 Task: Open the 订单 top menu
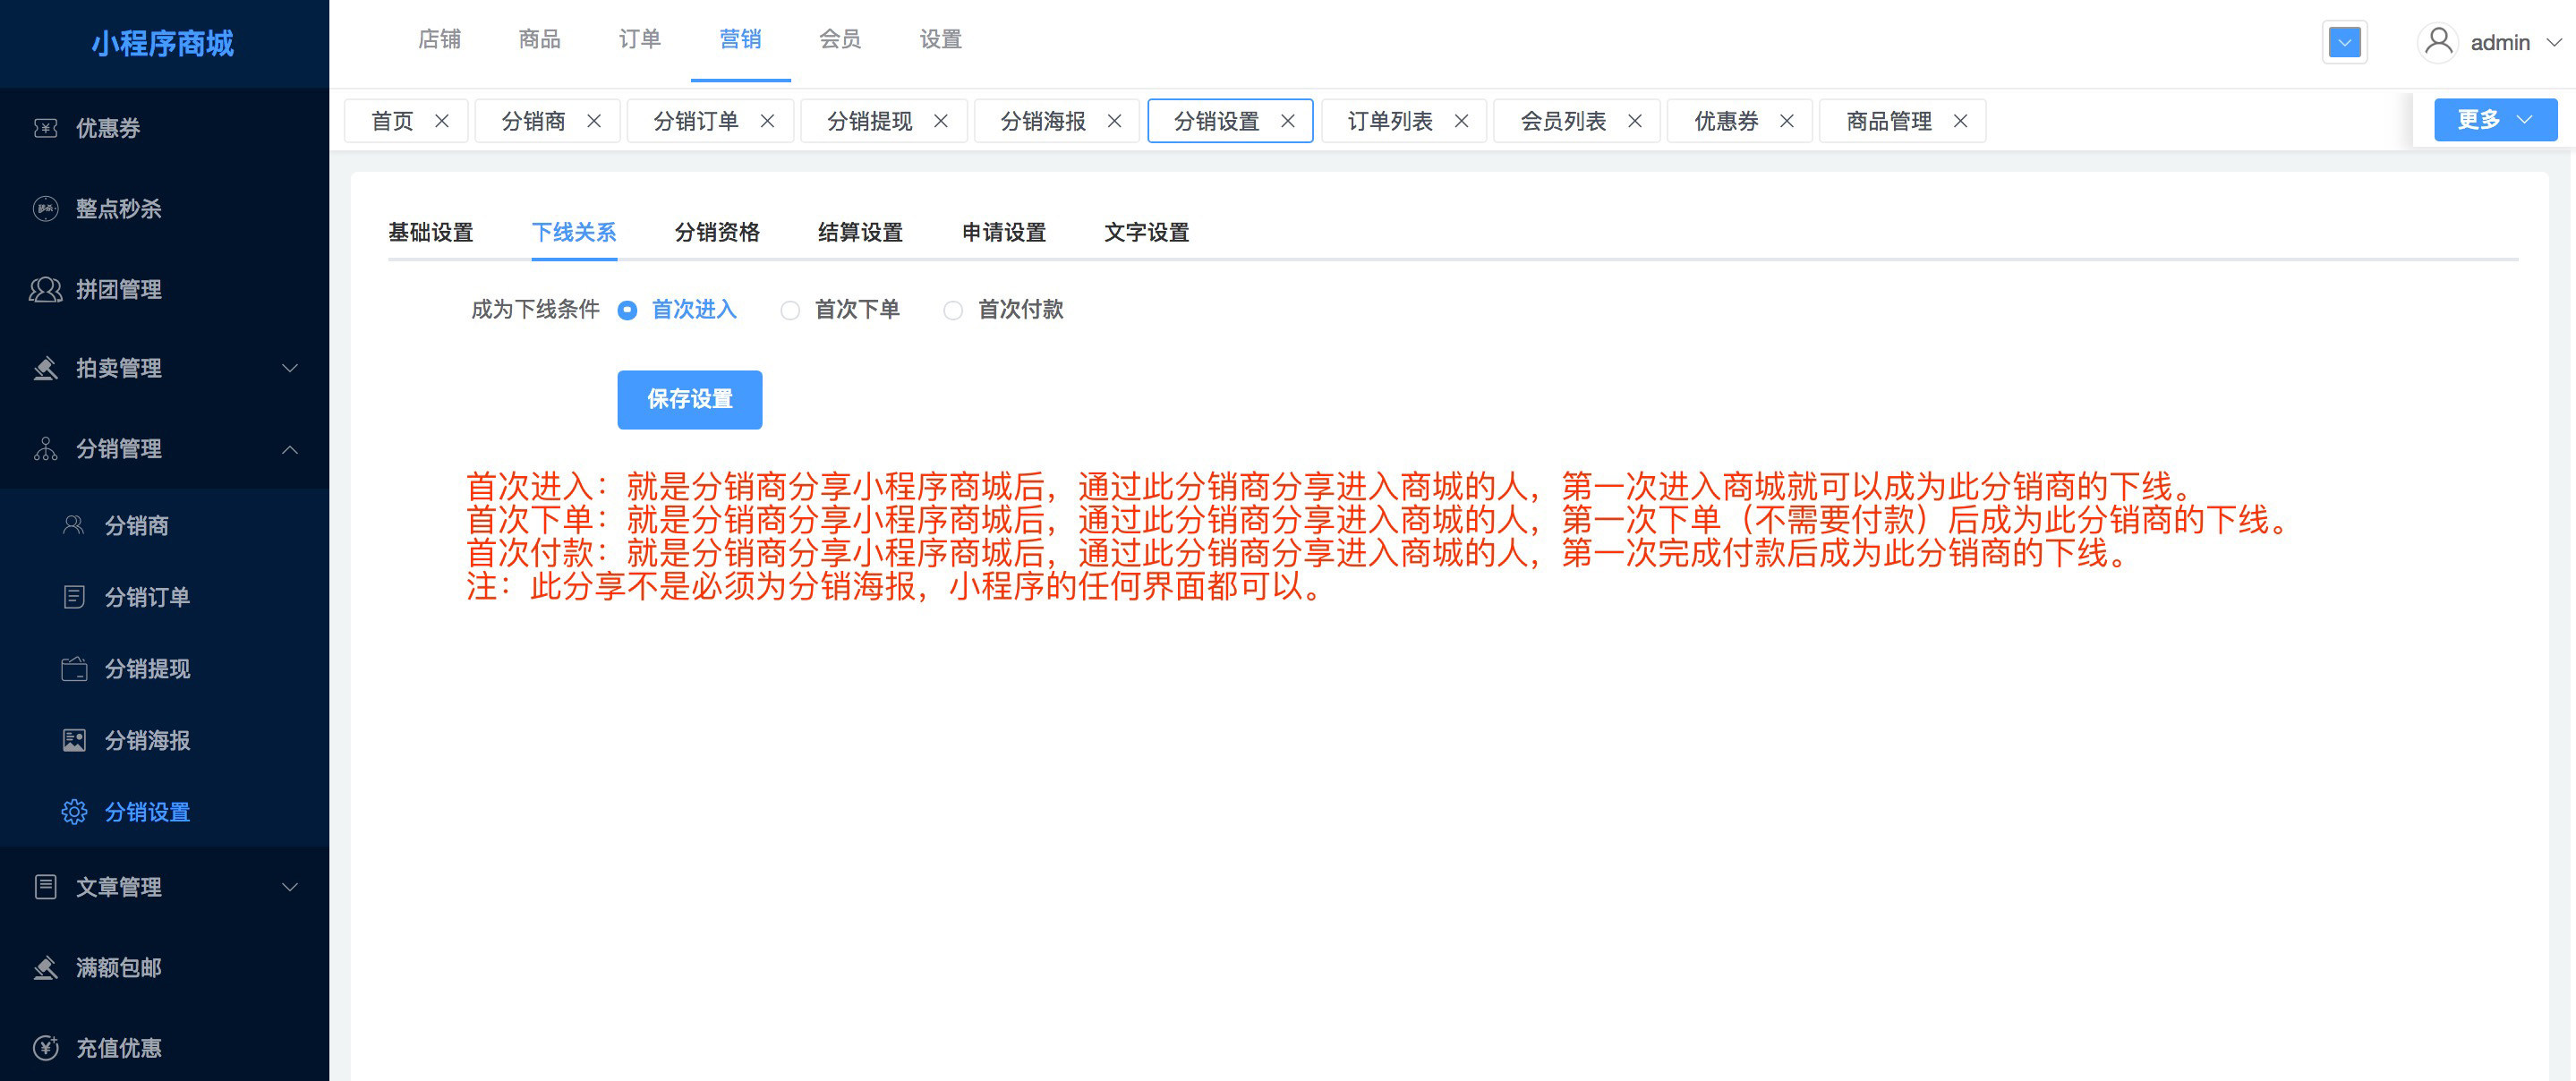tap(640, 40)
